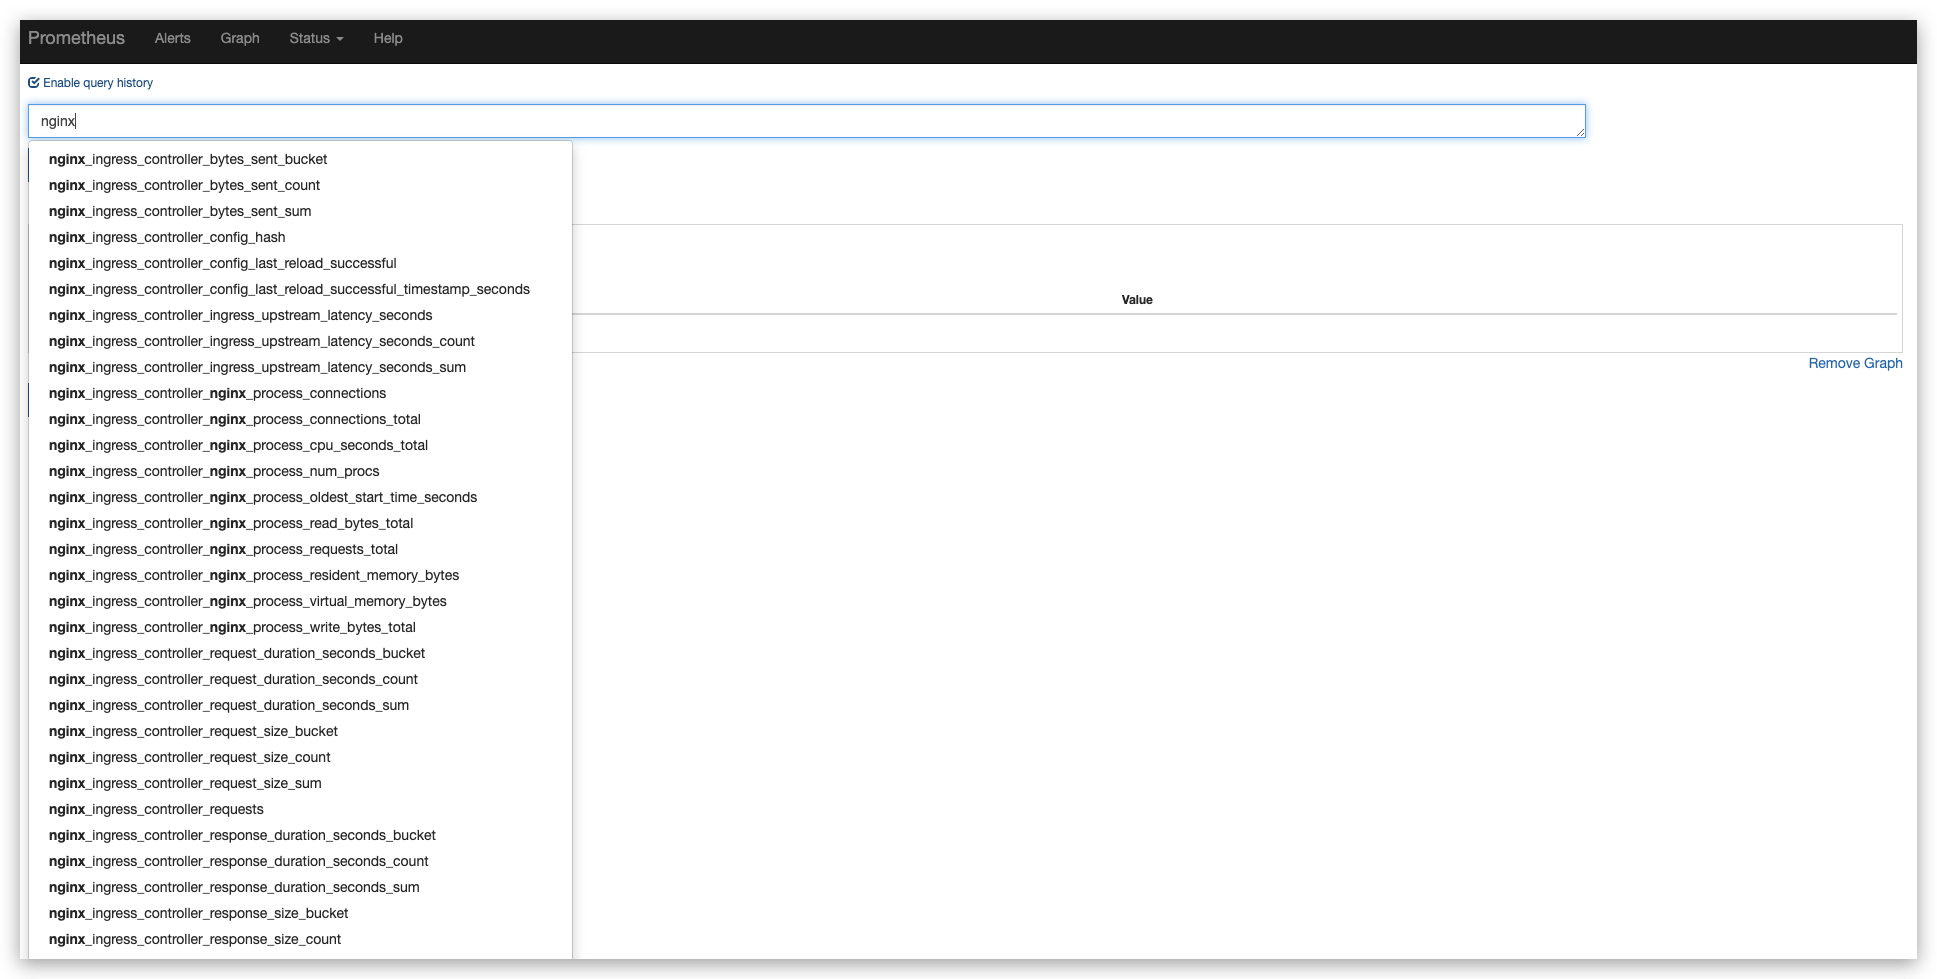
Task: Select nginx_ingress_controller_bytes_sent_count suggestion
Action: [300, 185]
